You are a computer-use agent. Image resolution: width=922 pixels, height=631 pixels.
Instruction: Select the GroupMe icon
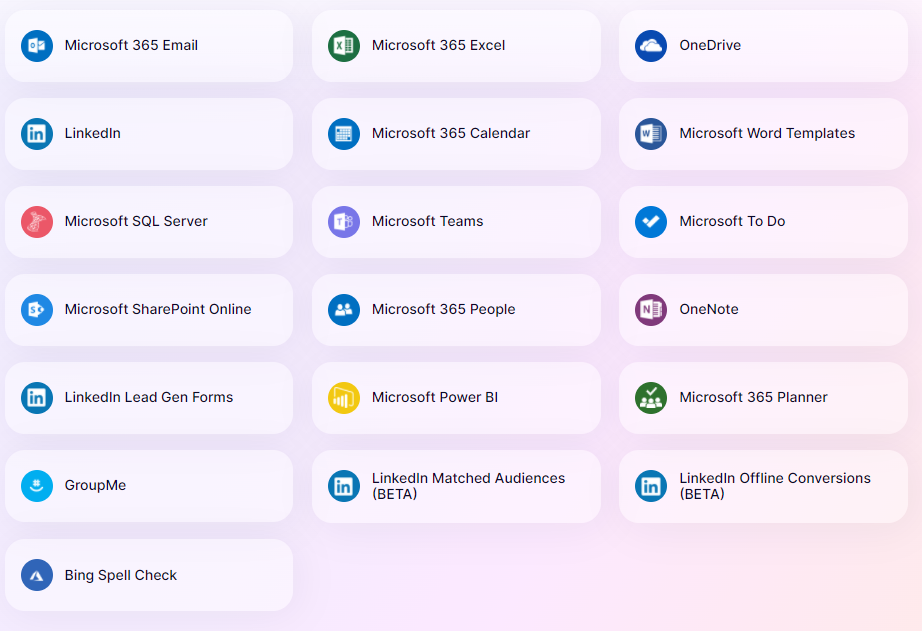36,485
